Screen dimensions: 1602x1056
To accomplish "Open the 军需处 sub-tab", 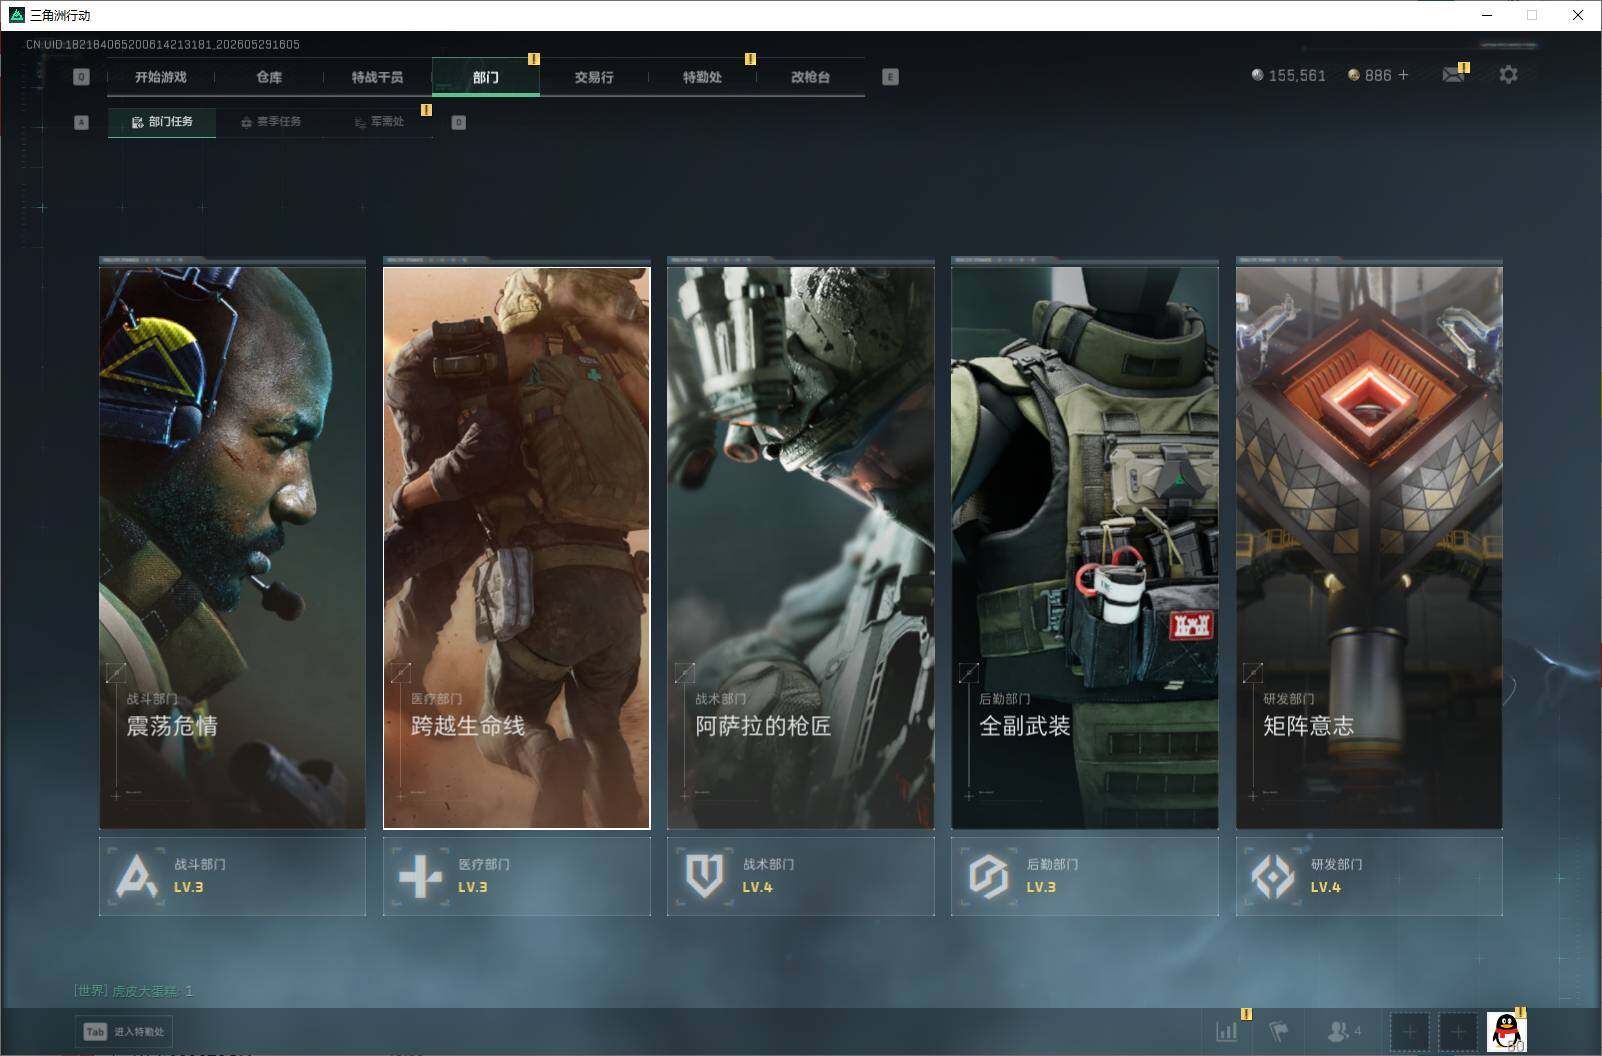I will 379,122.
